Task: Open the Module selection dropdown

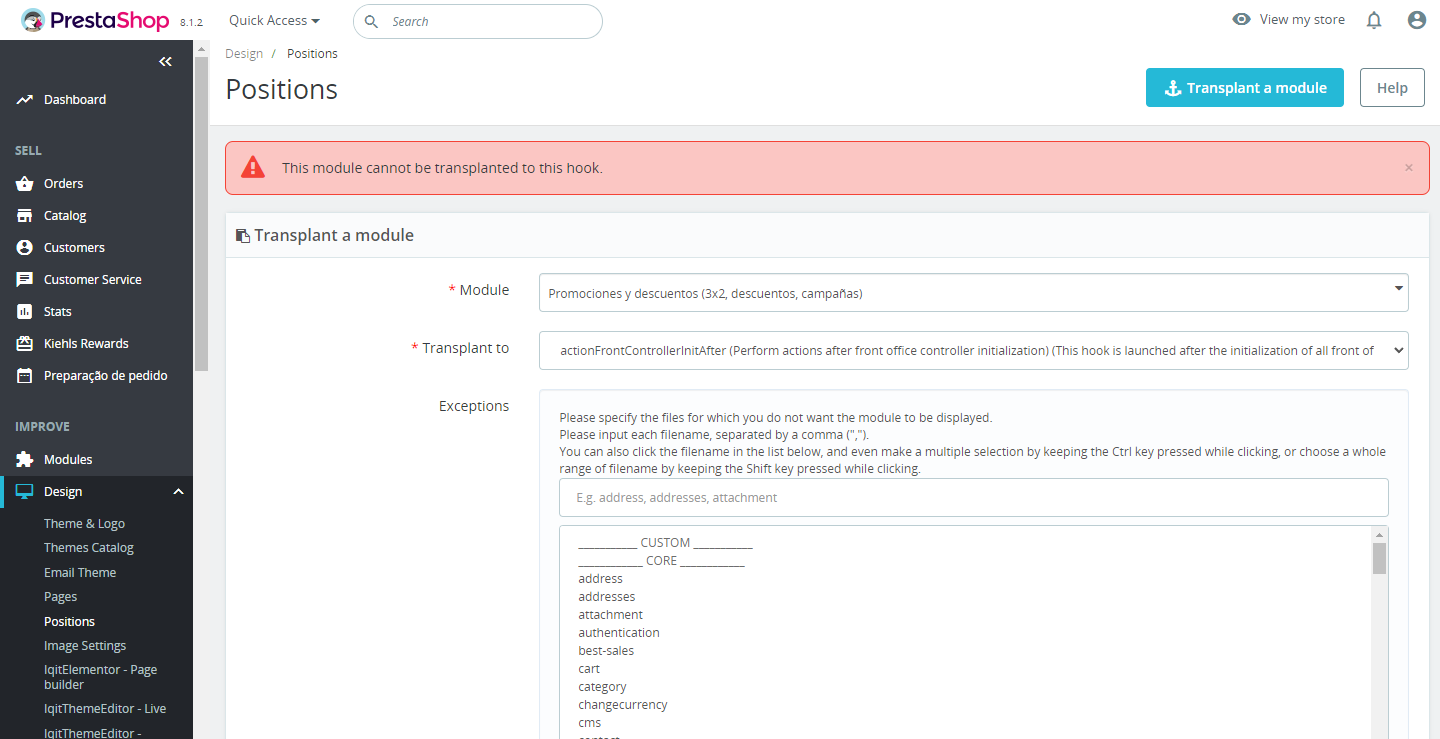Action: coord(973,293)
